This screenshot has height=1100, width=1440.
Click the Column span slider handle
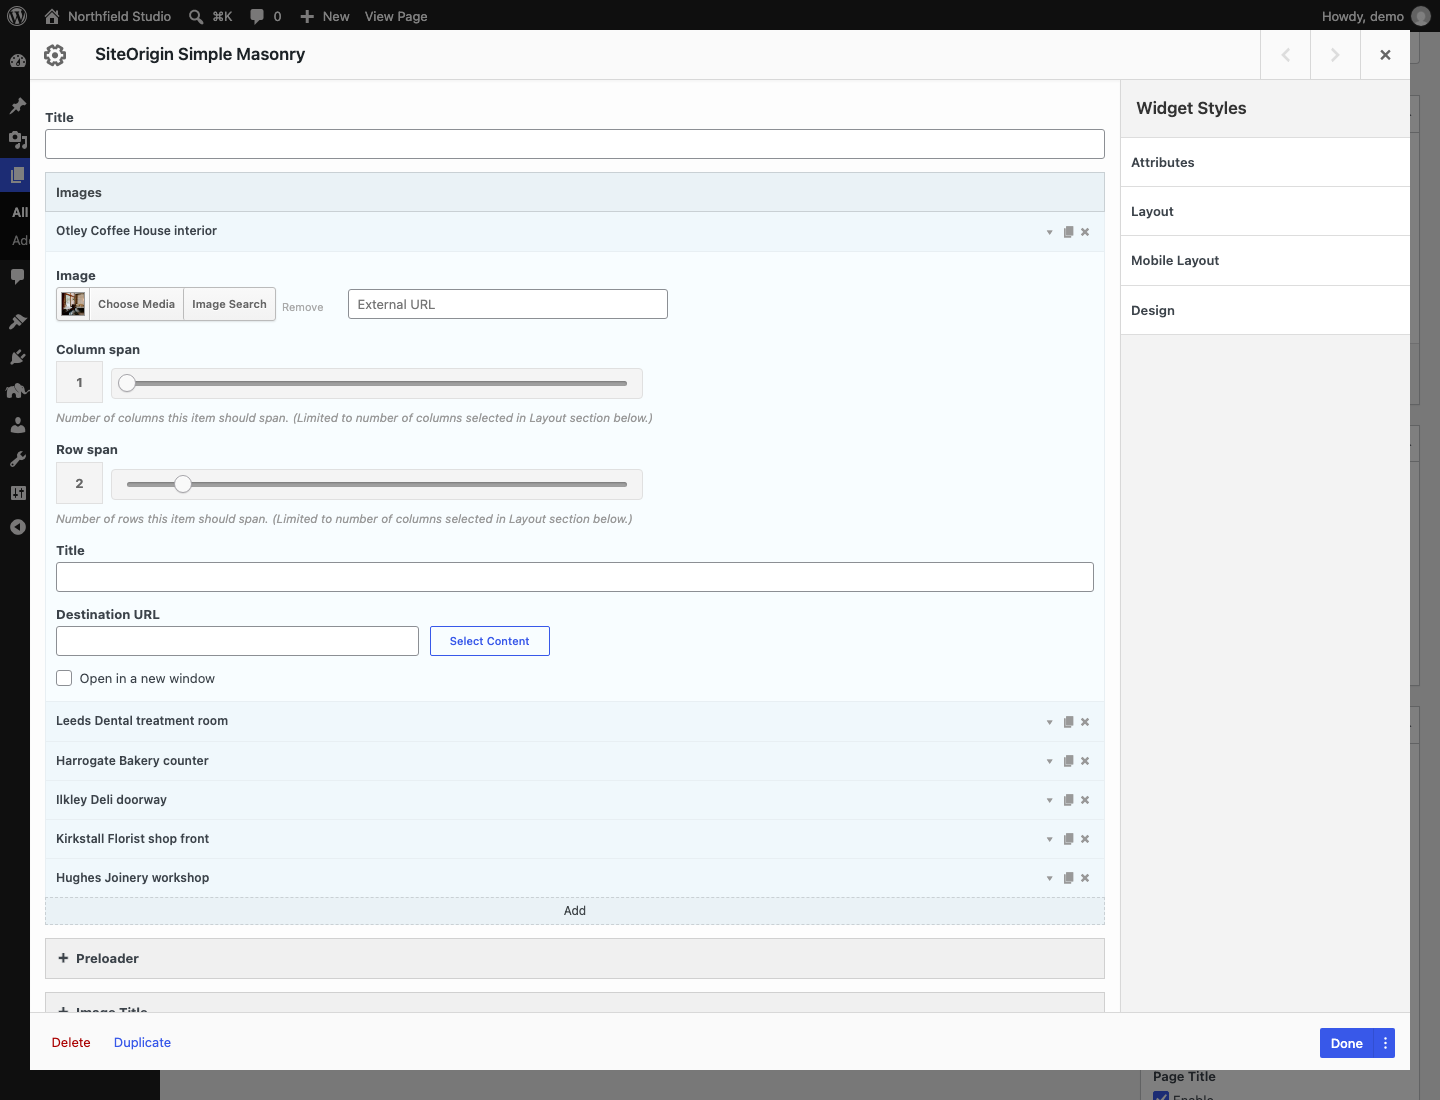pyautogui.click(x=127, y=383)
